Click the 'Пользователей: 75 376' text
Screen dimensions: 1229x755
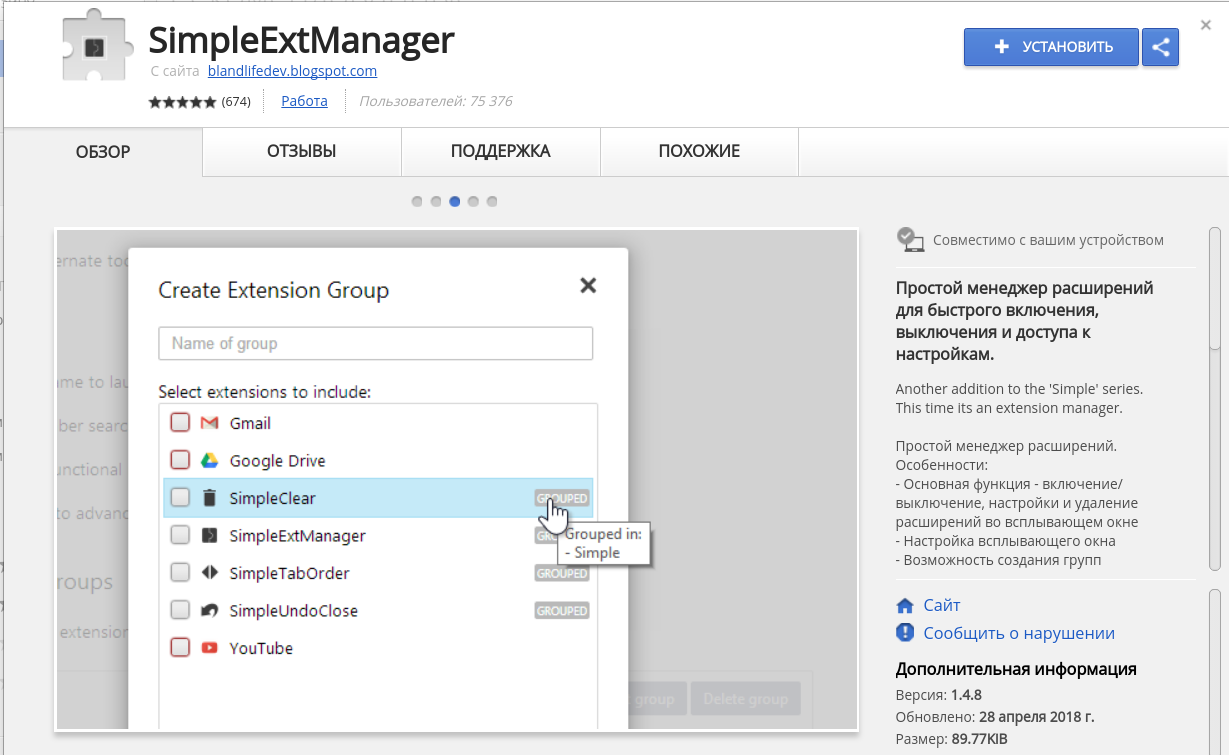pyautogui.click(x=436, y=101)
